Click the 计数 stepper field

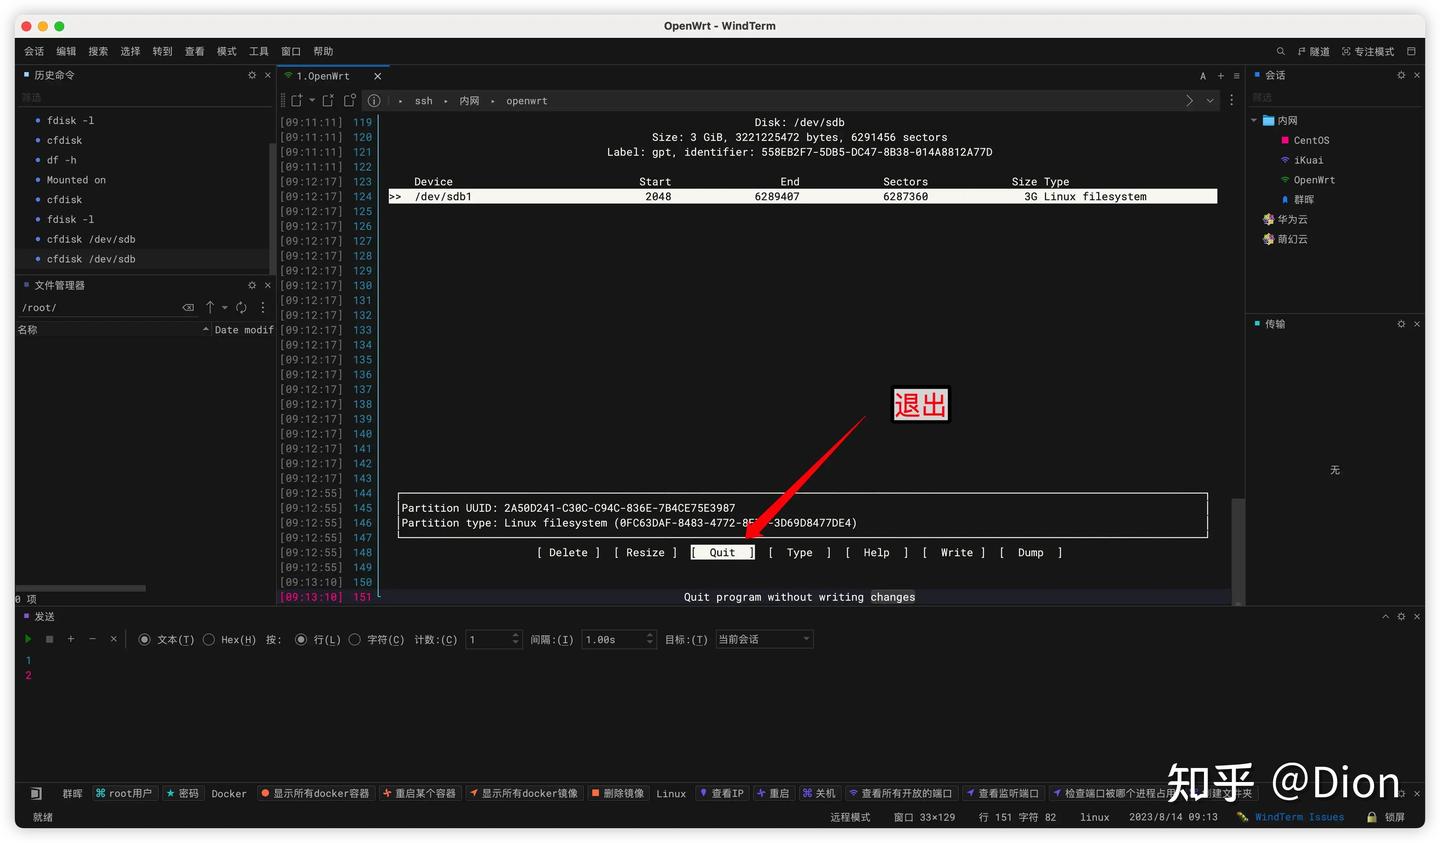[x=494, y=639]
